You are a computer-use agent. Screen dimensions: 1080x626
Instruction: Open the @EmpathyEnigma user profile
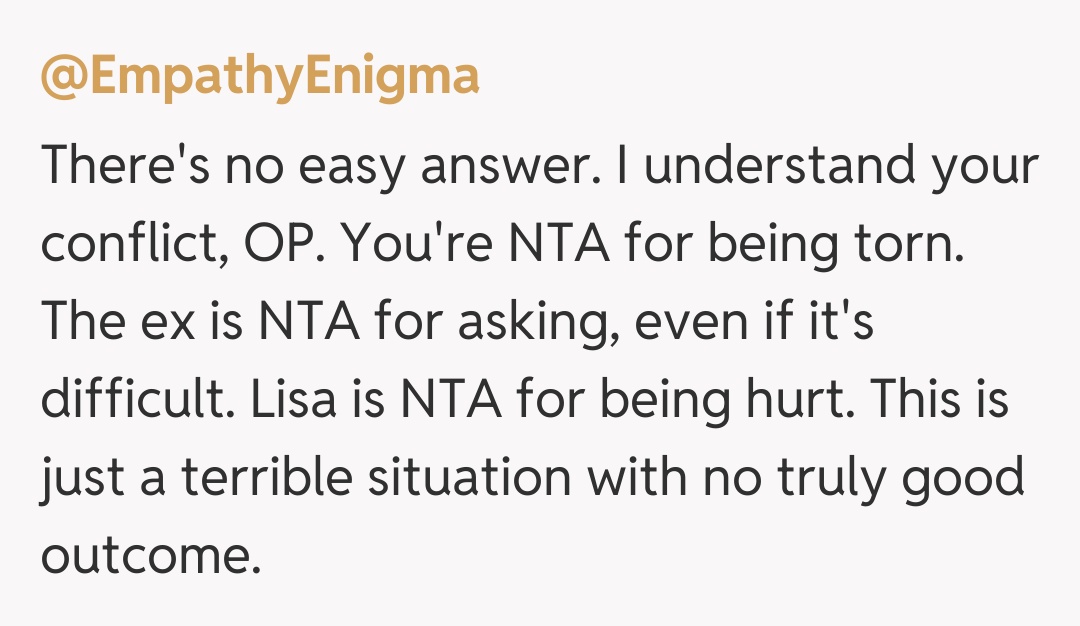click(260, 77)
